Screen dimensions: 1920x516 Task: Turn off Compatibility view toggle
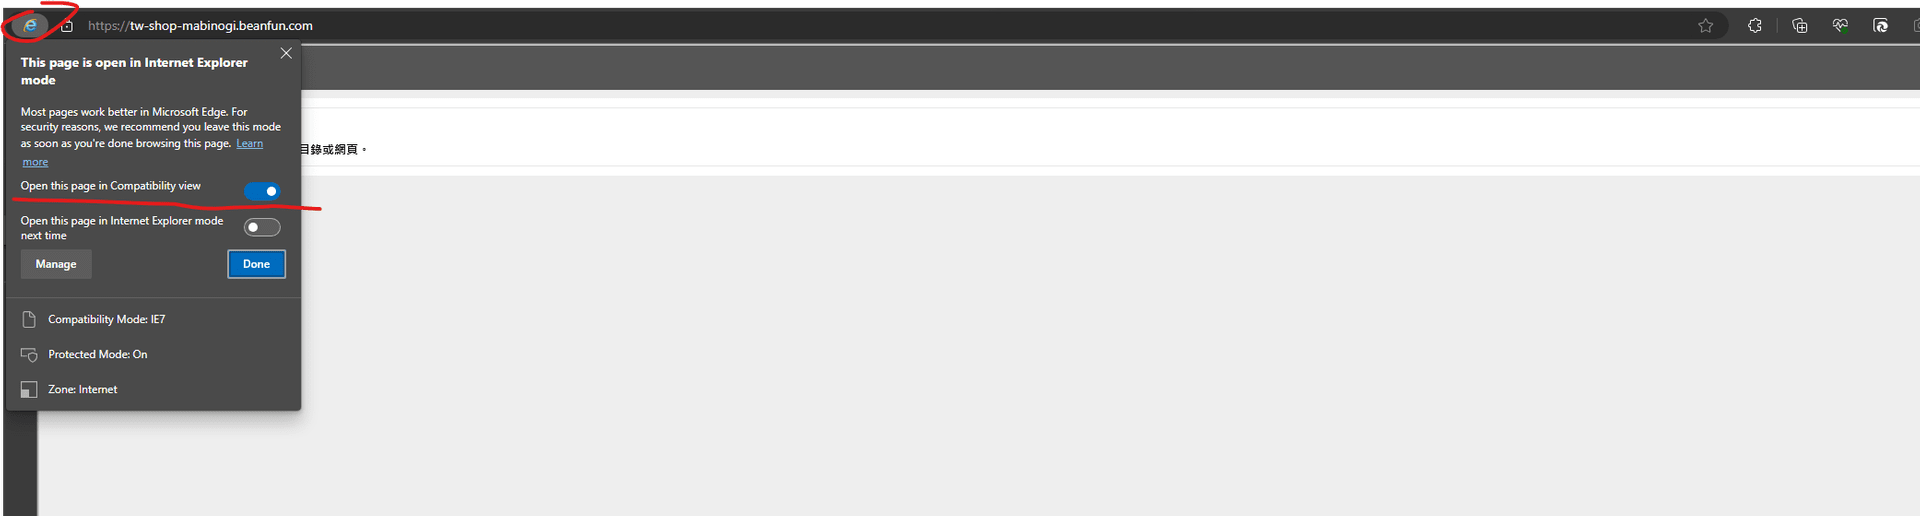click(262, 191)
